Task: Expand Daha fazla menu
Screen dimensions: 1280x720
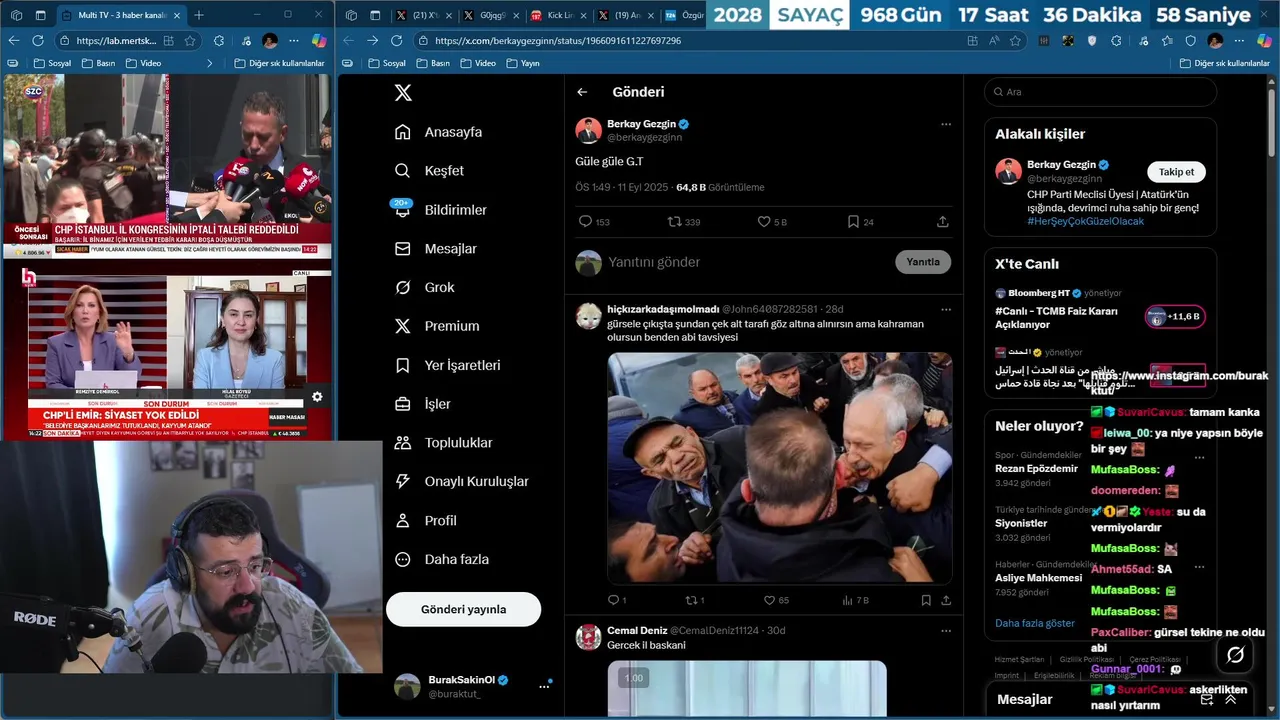Action: (x=442, y=559)
